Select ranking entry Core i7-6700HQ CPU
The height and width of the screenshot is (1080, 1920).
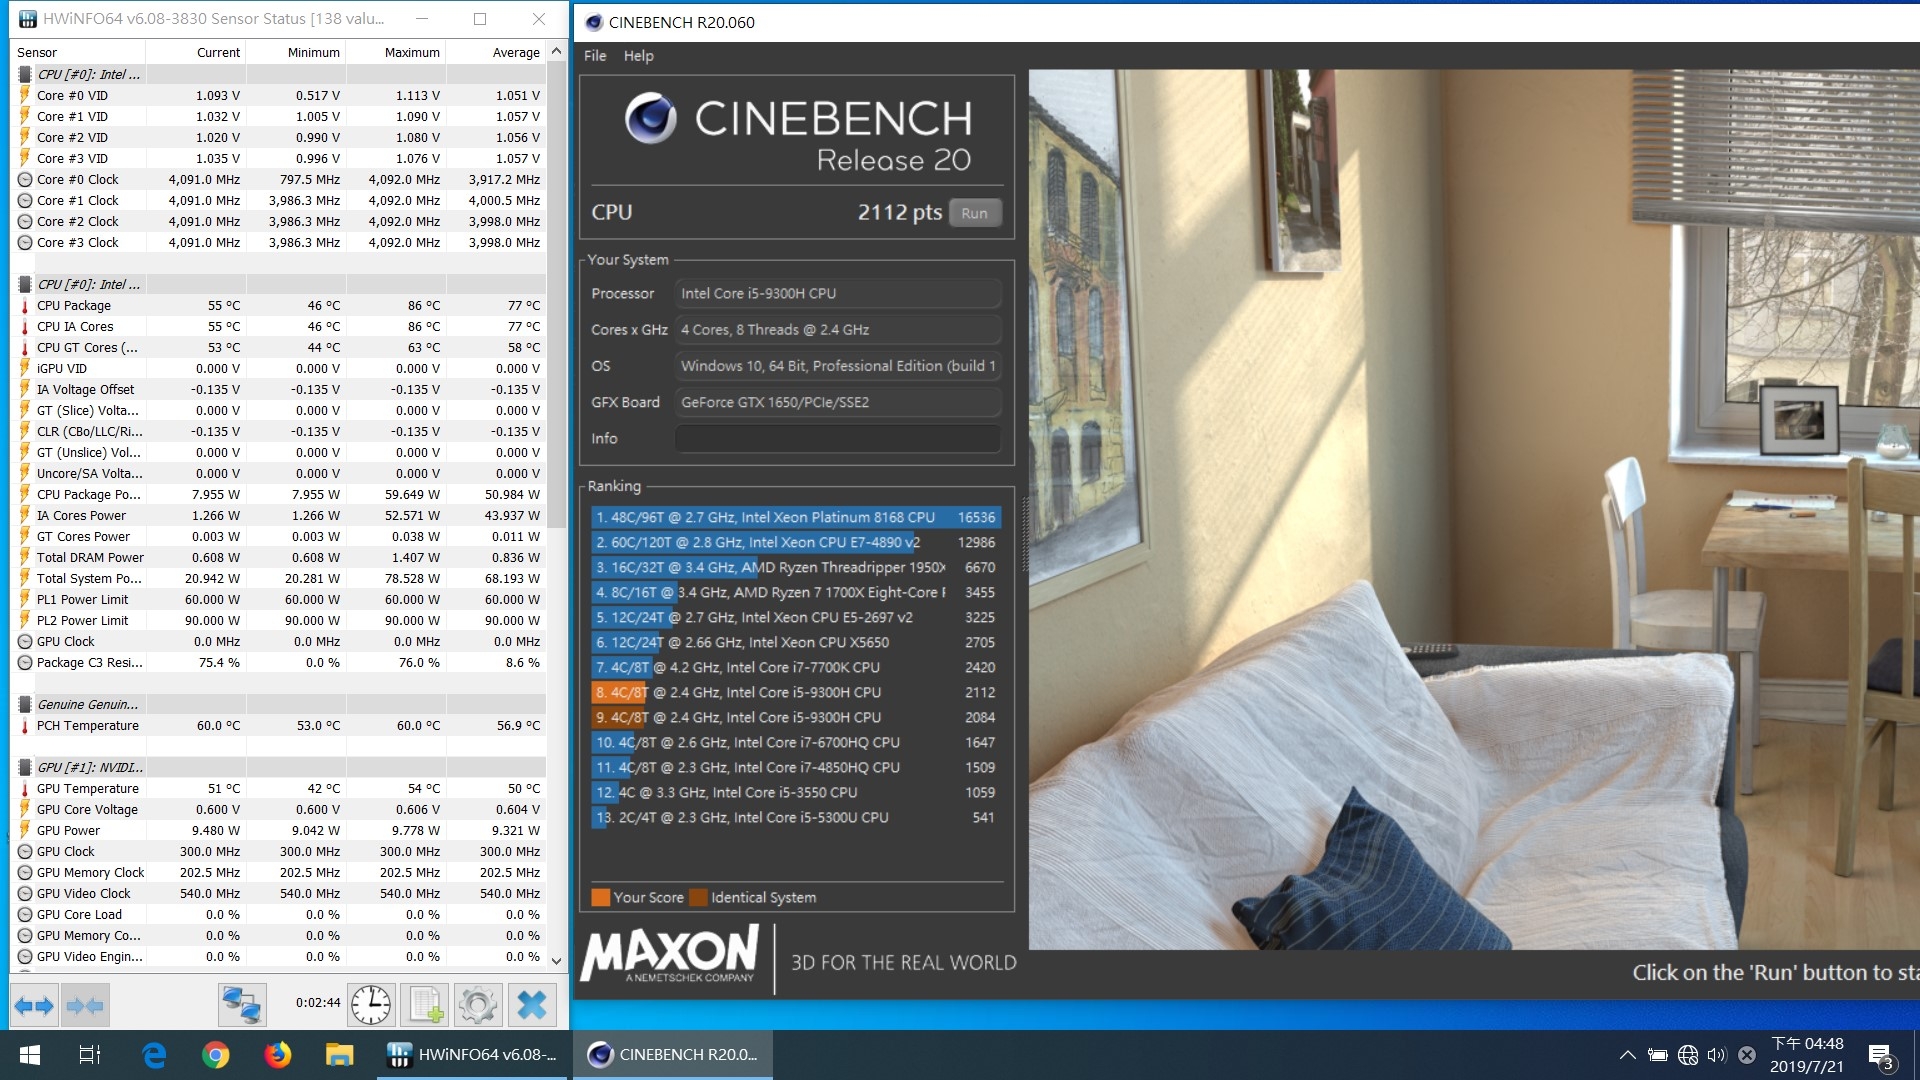coord(795,742)
